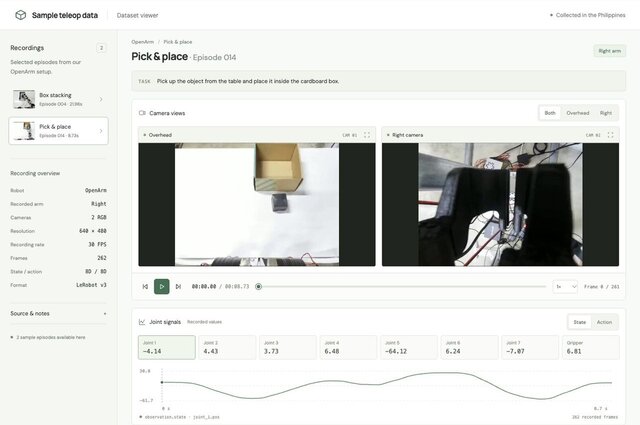Click the playback timeline scrubber handle
Image resolution: width=640 pixels, height=425 pixels.
(x=258, y=287)
